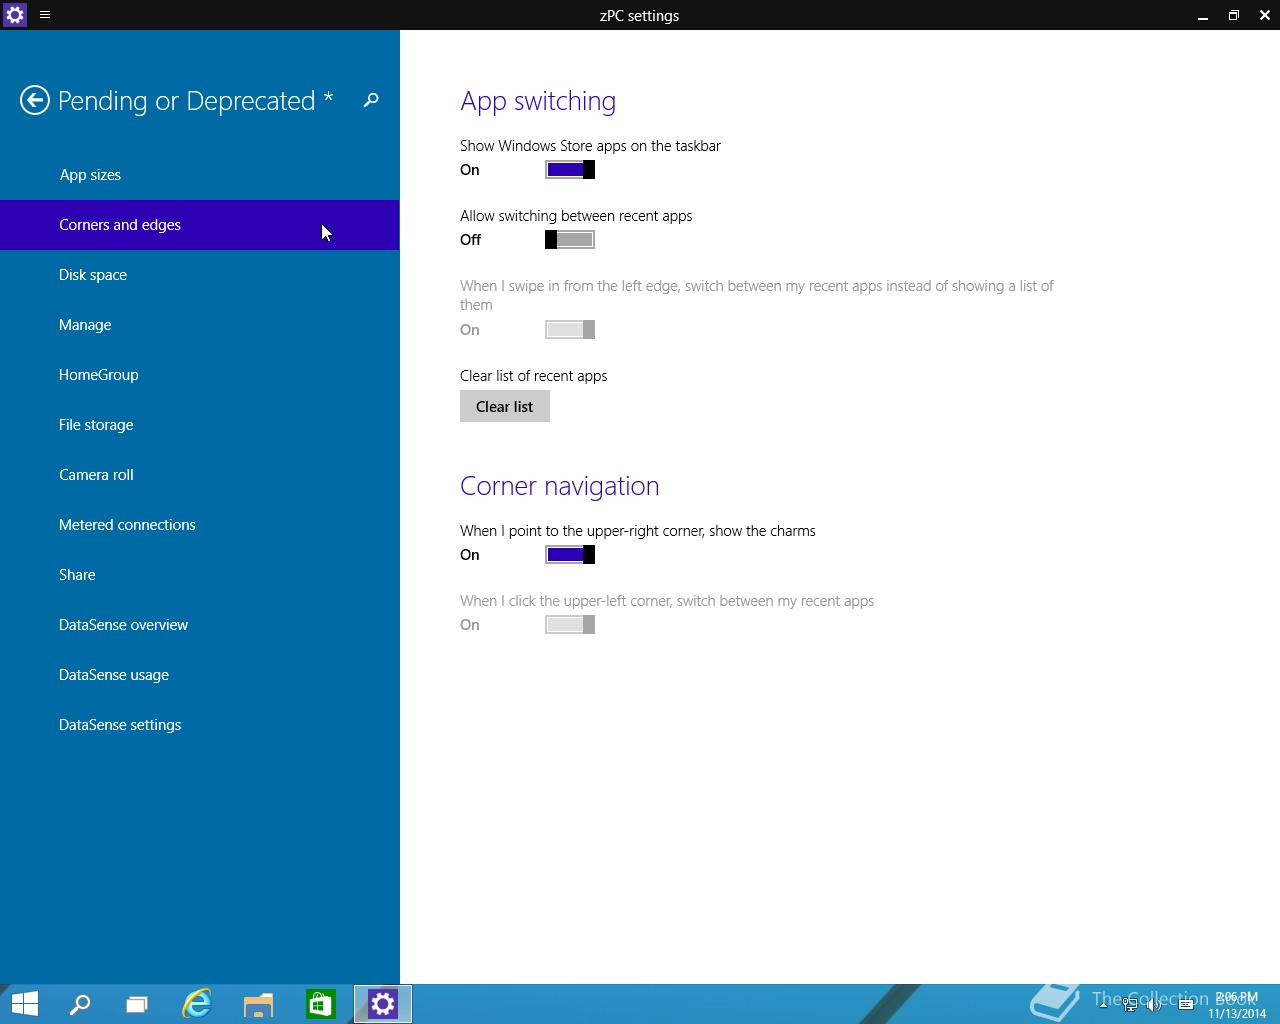1280x1024 pixels.
Task: Open Task View on the taskbar
Action: 137,1004
